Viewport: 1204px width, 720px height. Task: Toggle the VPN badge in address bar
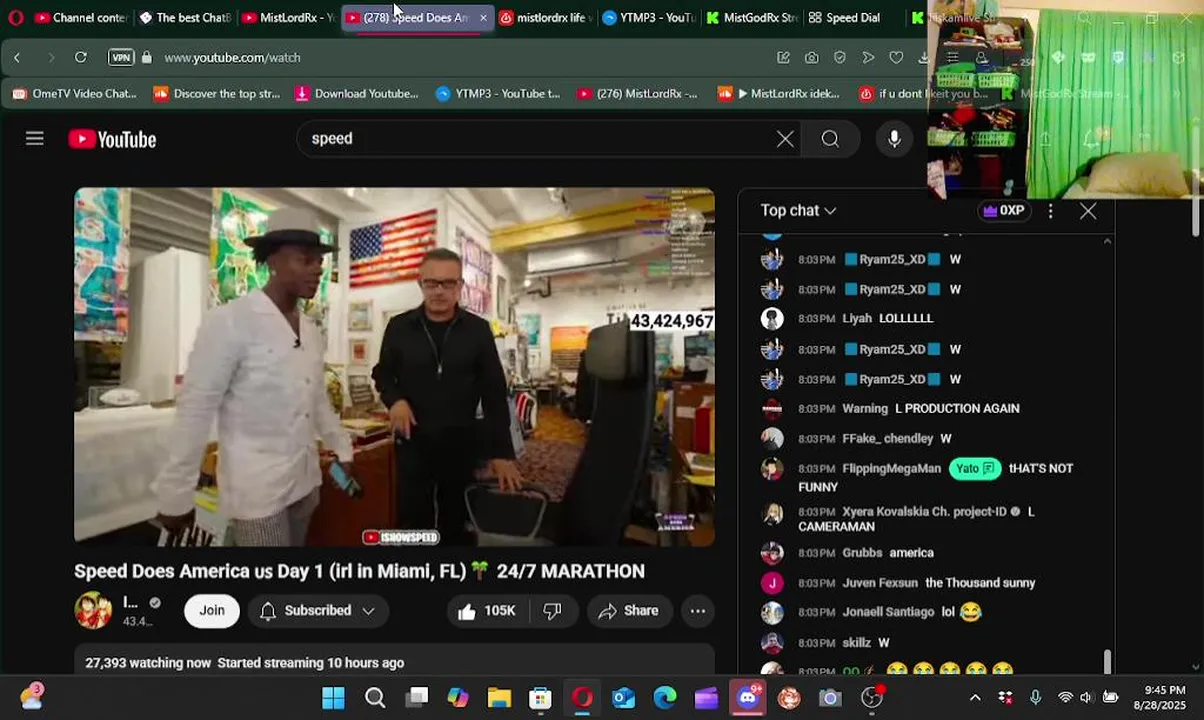pos(121,58)
